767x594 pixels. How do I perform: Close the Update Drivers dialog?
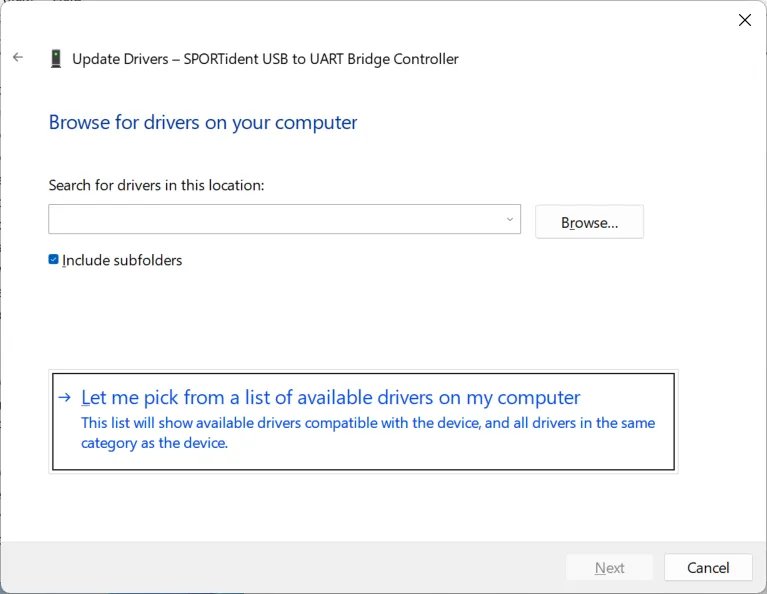point(744,20)
